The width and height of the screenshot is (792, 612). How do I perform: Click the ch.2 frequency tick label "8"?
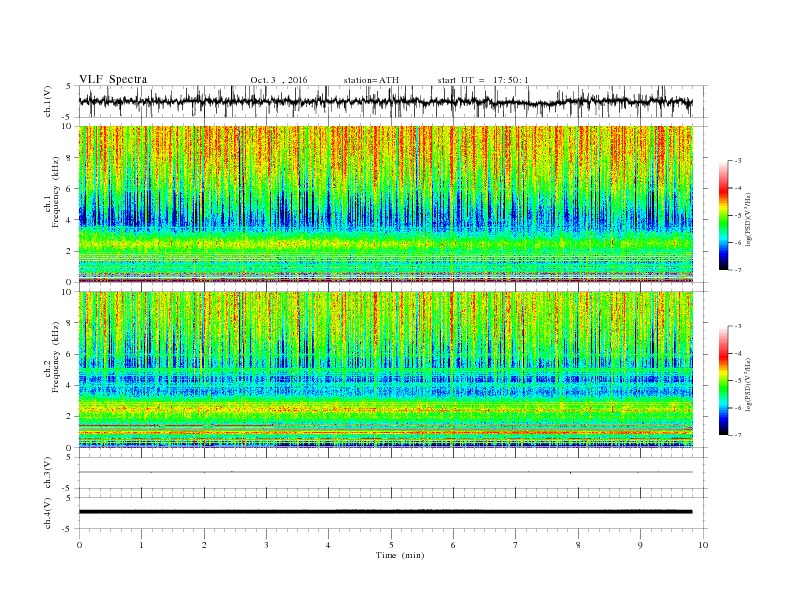69,323
